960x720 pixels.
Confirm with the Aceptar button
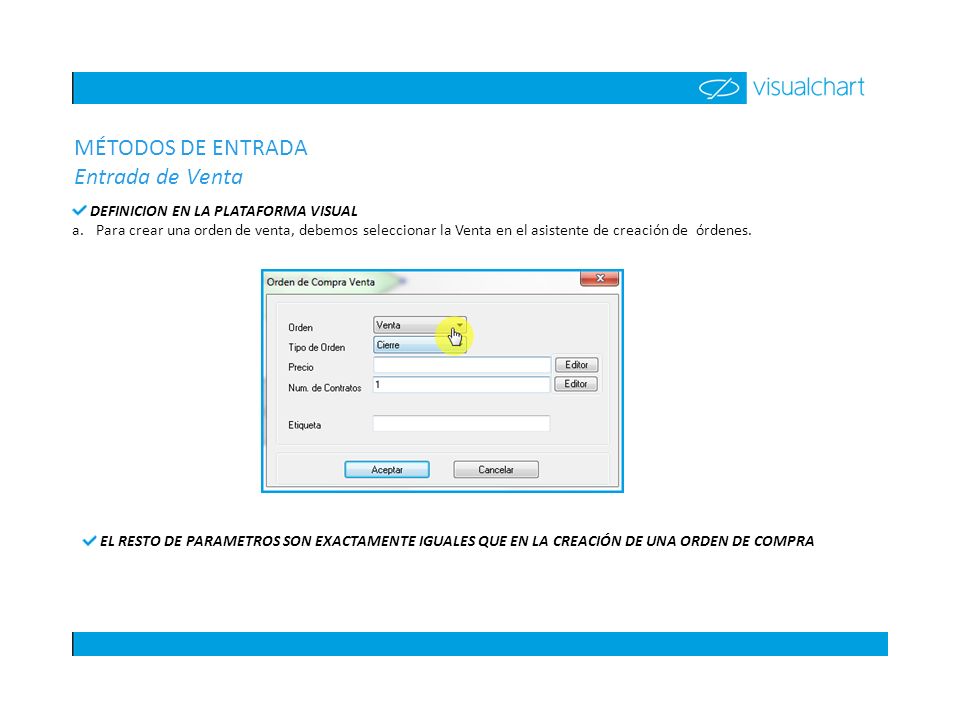[387, 470]
